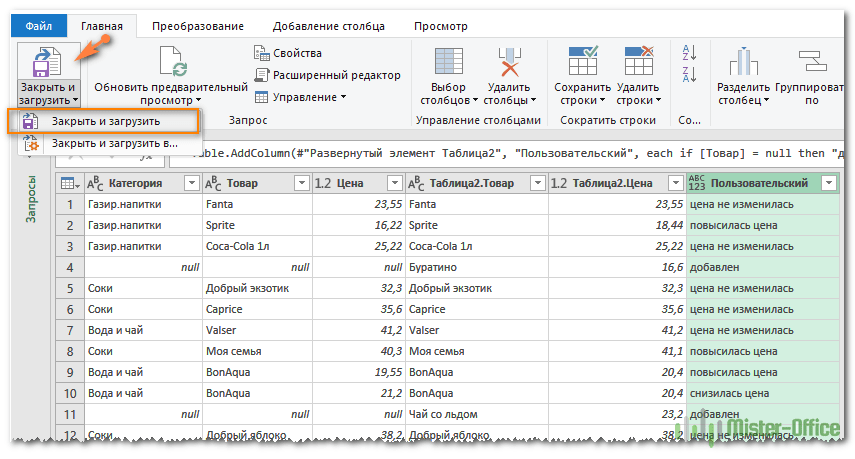The image size is (855, 459).
Task: Select the Закрыть и загрузить menu item
Action: [x=105, y=121]
